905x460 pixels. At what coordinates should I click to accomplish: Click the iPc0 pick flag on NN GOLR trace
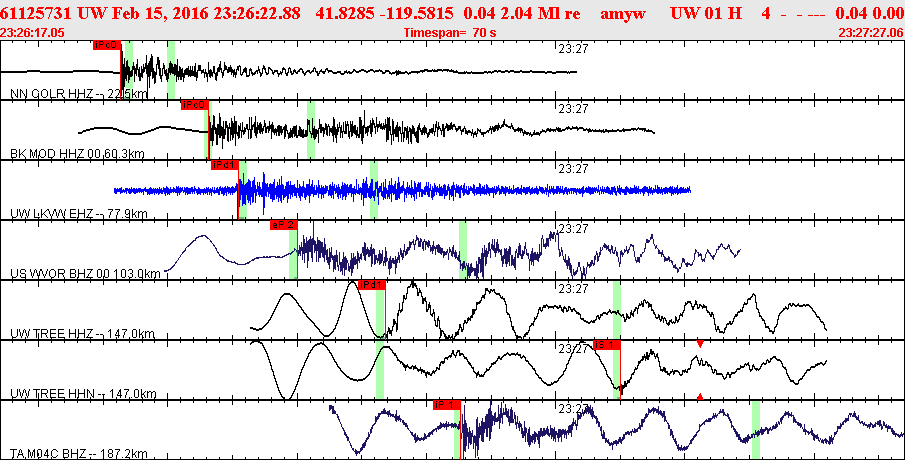(106, 46)
